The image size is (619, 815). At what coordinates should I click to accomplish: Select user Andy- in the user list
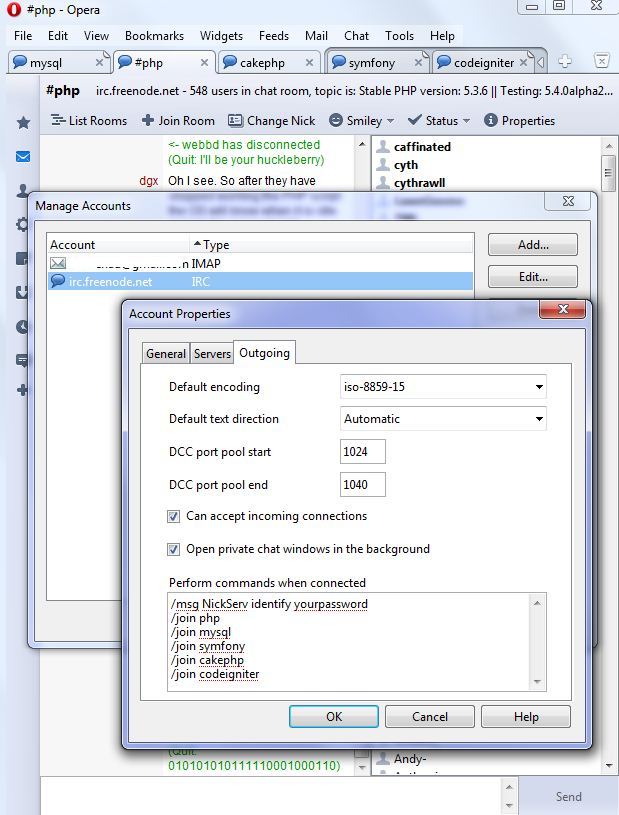[x=410, y=759]
